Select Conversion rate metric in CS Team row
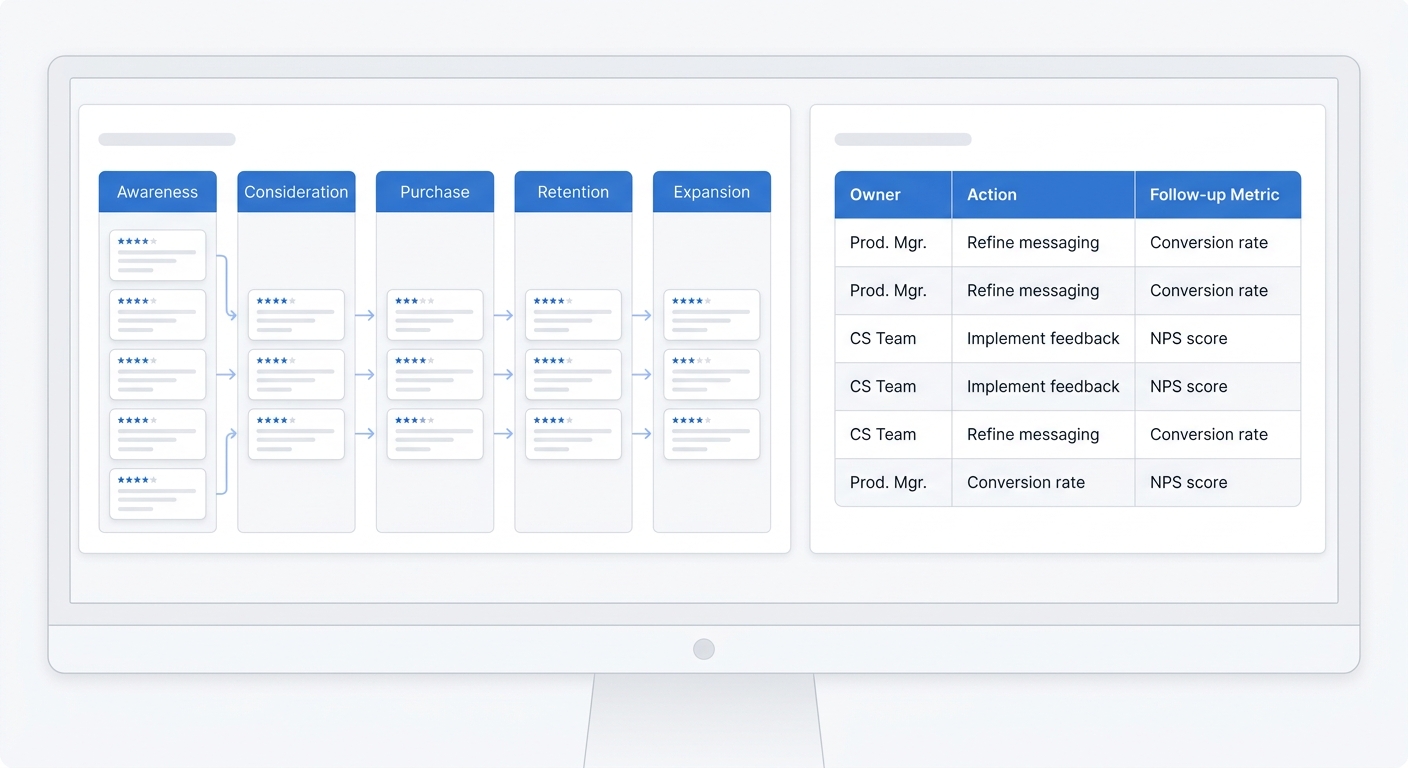1408x768 pixels. [1218, 435]
